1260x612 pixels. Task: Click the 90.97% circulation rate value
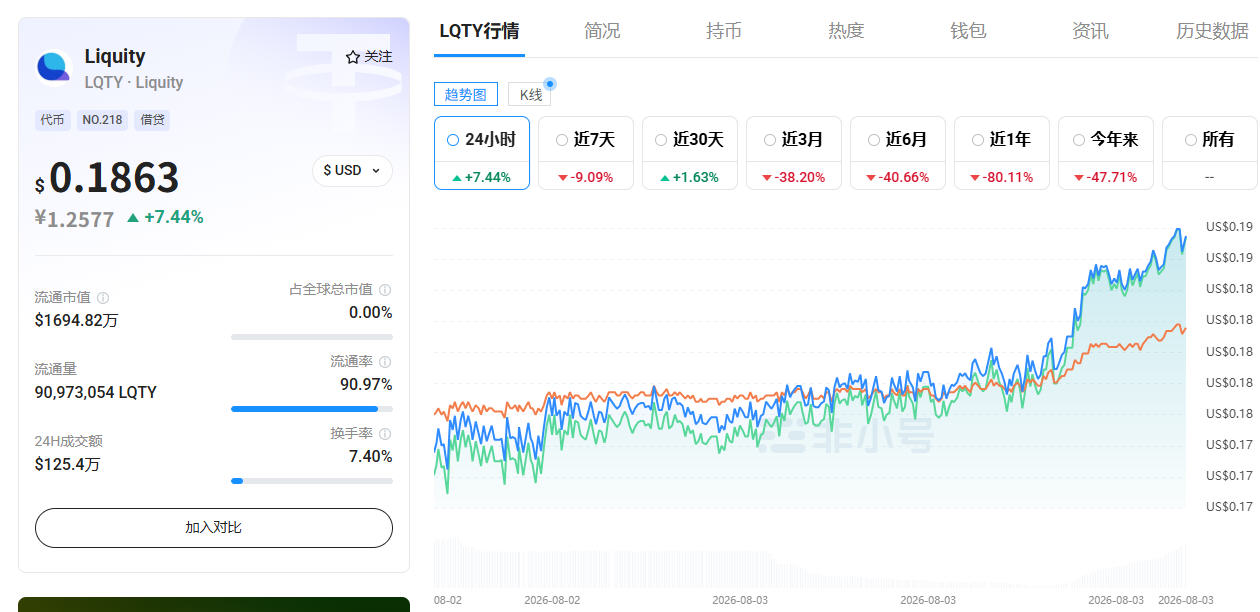click(x=366, y=384)
